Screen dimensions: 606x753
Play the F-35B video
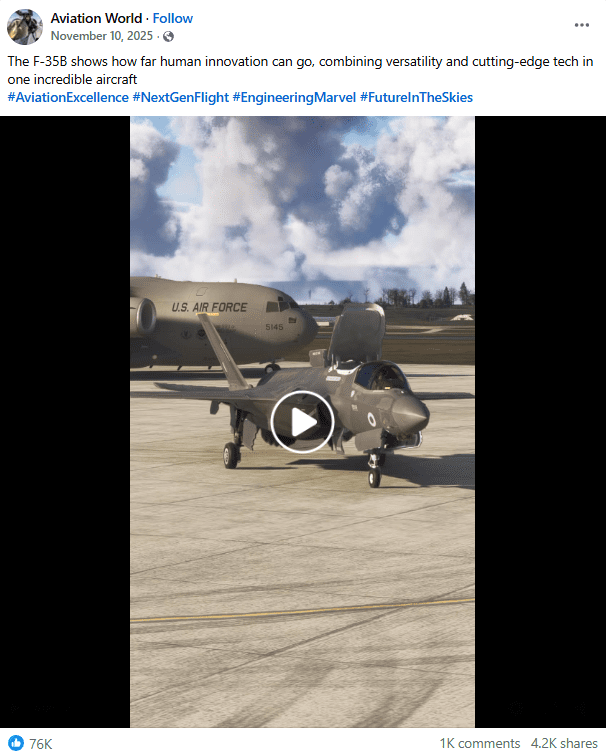tap(302, 422)
